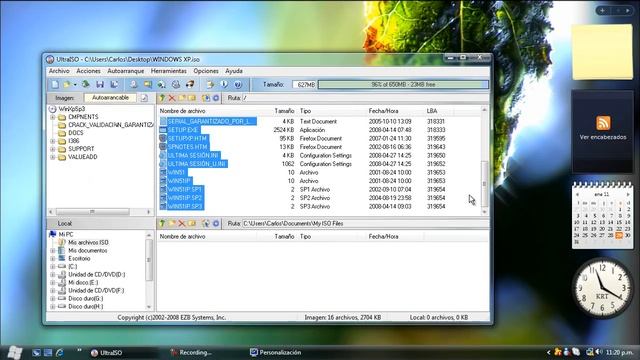Screen dimensions: 640x360
Task: Click the Save floppy disk icon
Action: click(100, 84)
